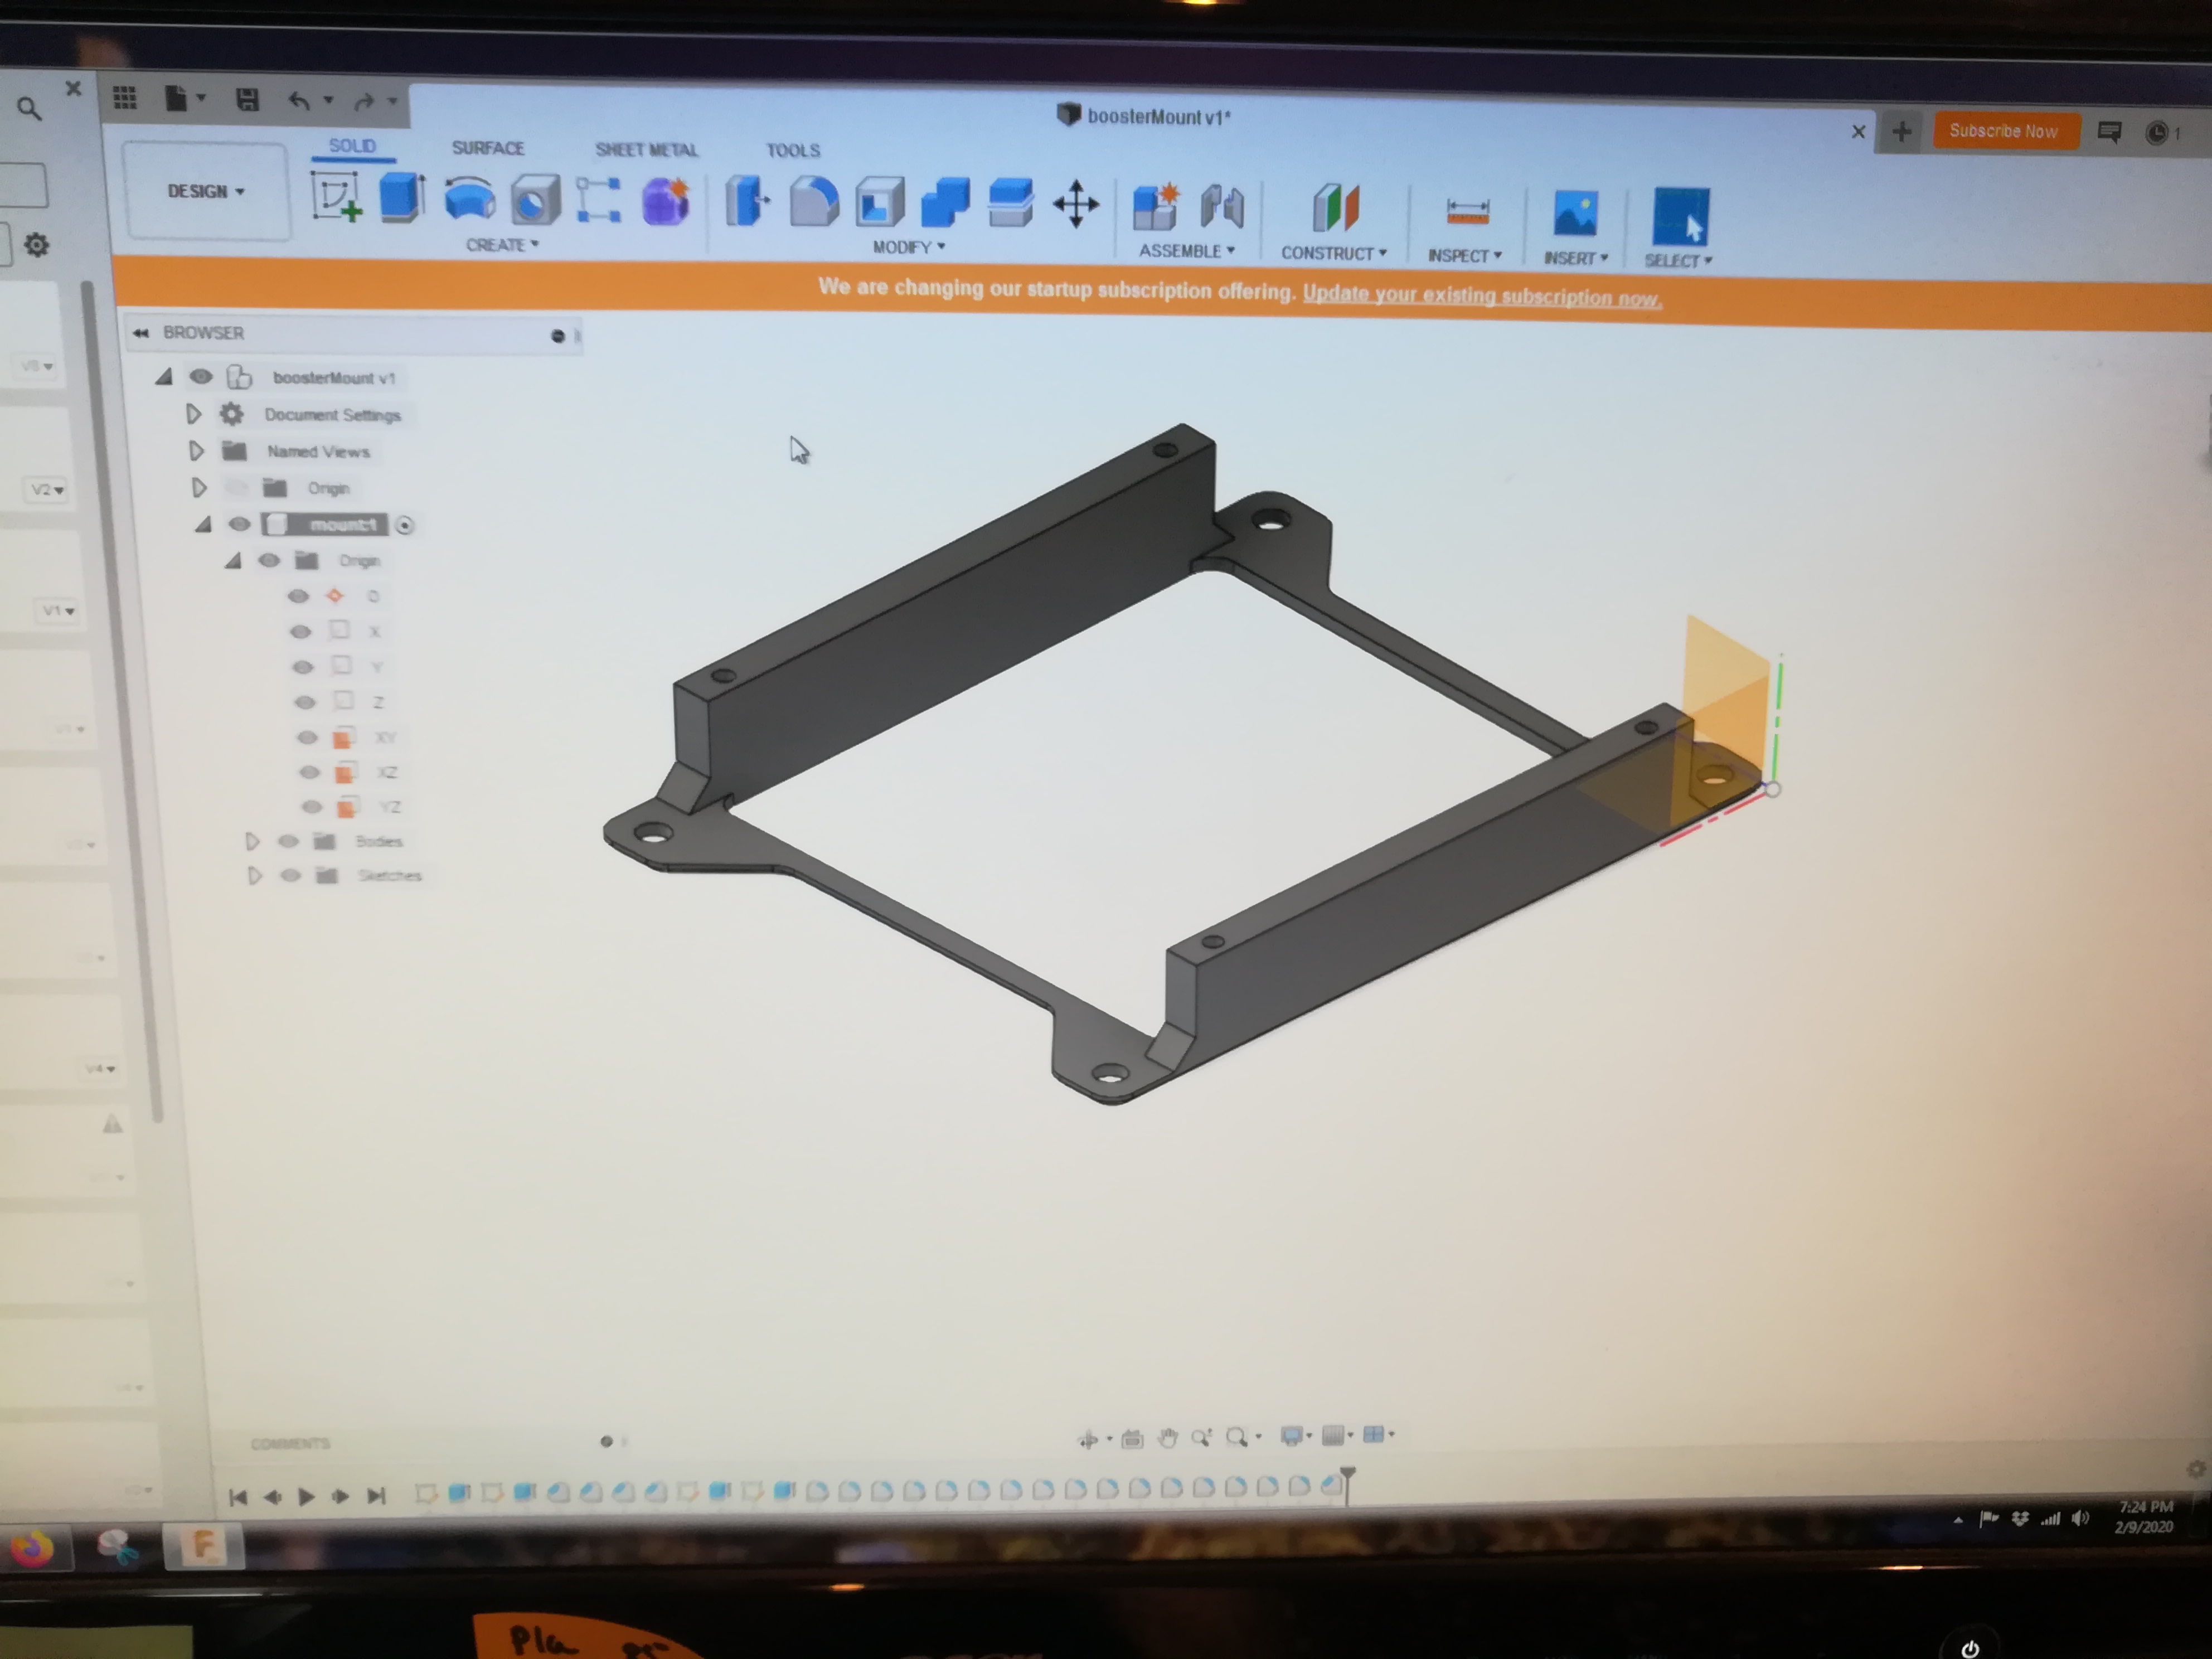Expand the Sketches folder
The height and width of the screenshot is (1659, 2212).
click(x=254, y=875)
